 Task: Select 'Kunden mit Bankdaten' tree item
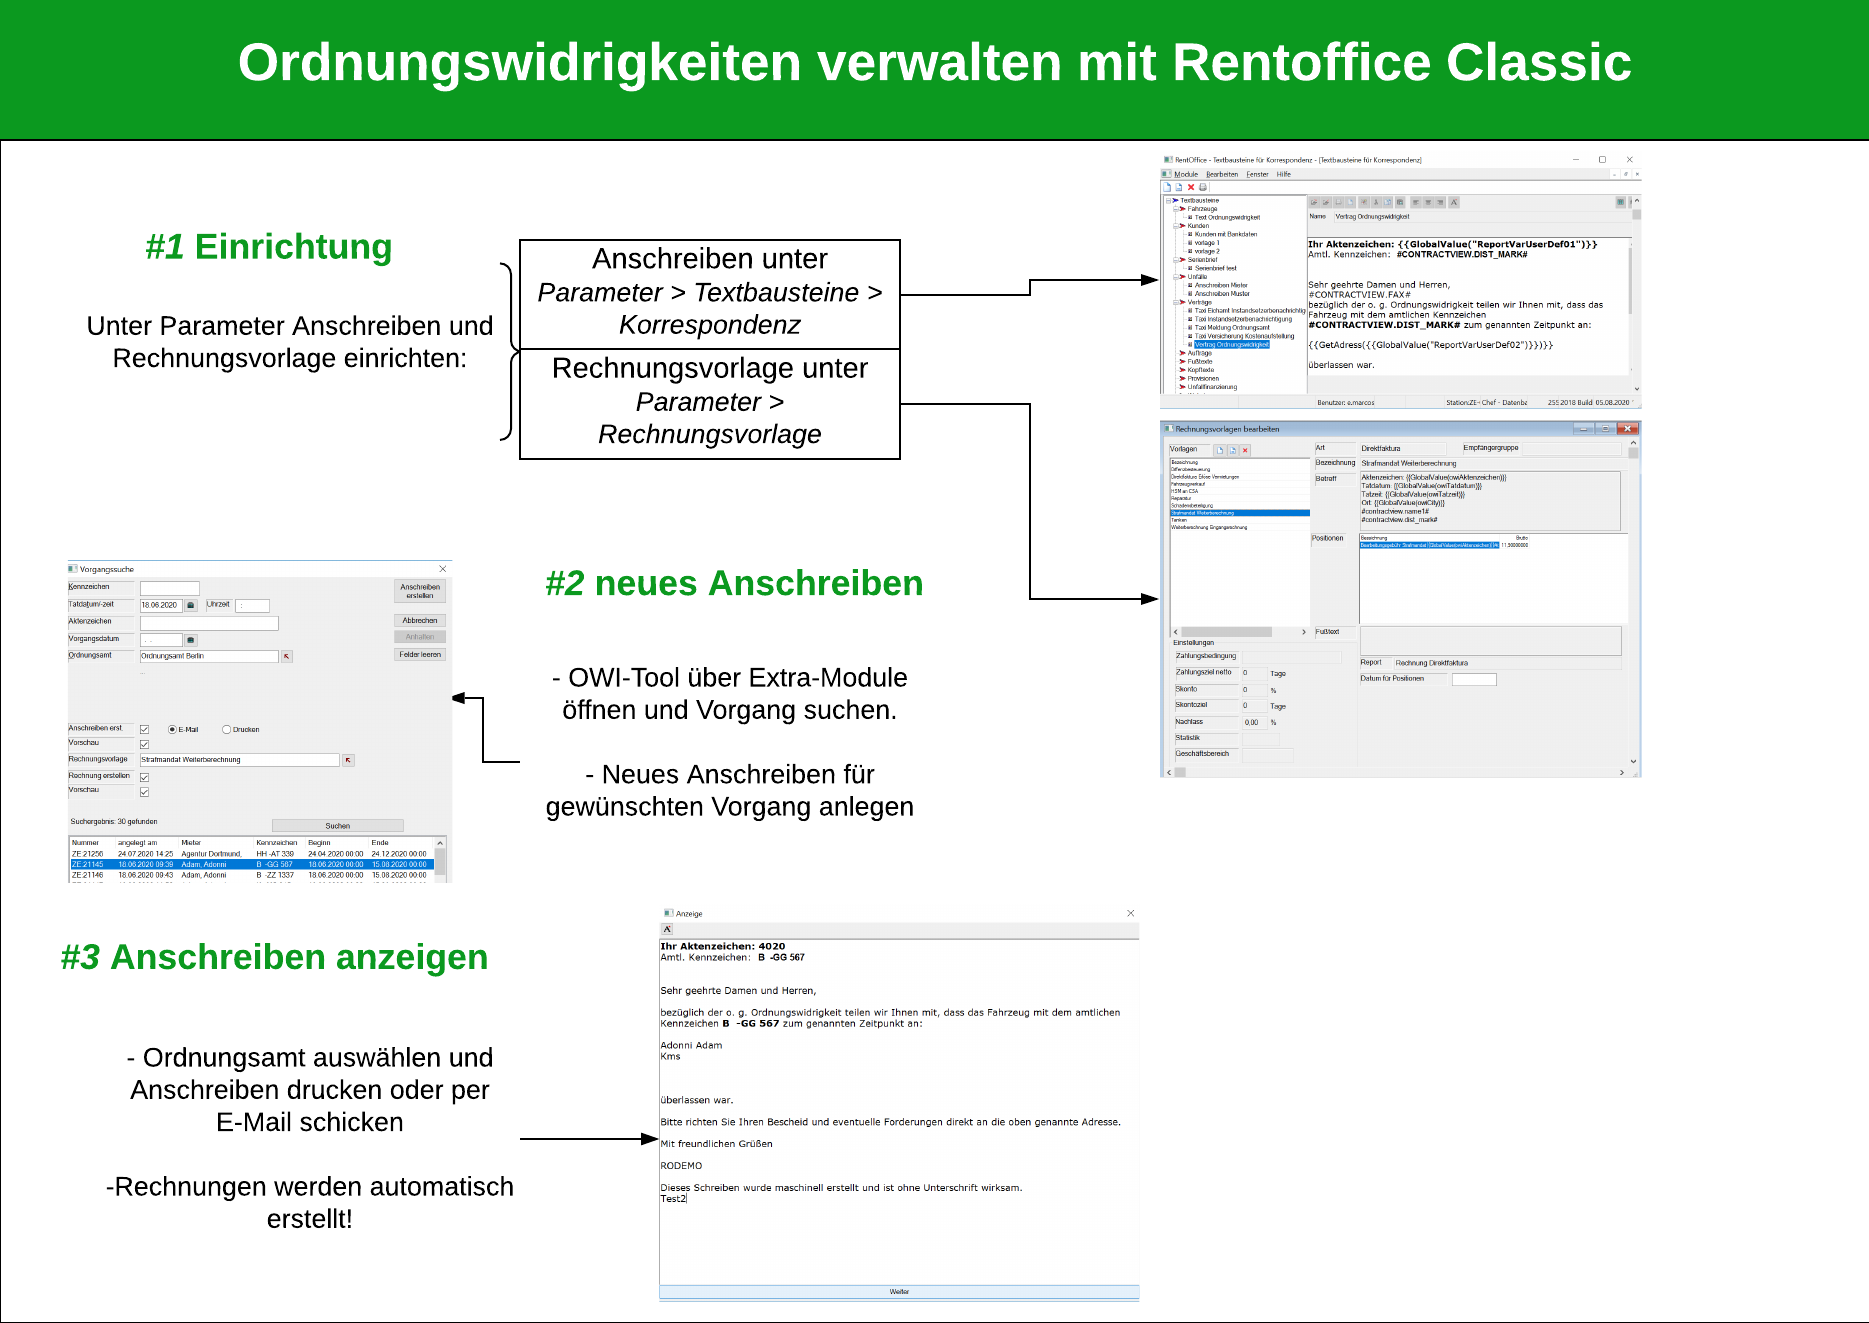pos(1226,234)
